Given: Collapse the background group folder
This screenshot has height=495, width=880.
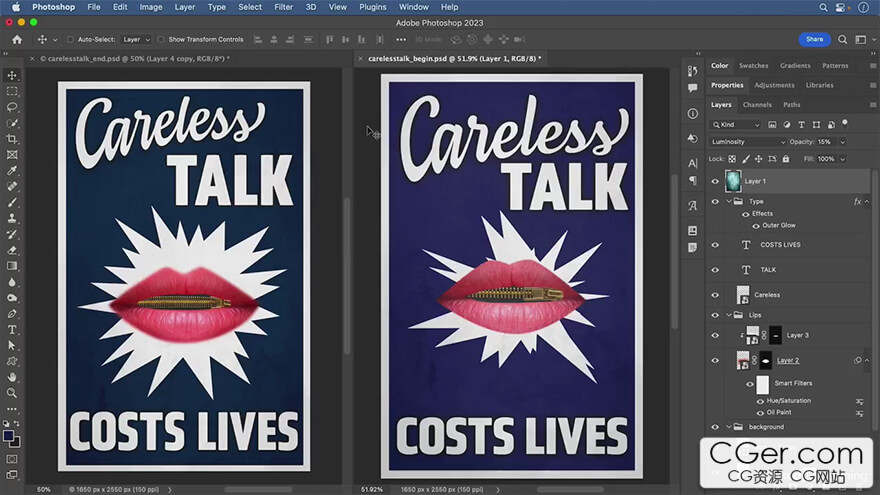Looking at the screenshot, I should 729,427.
